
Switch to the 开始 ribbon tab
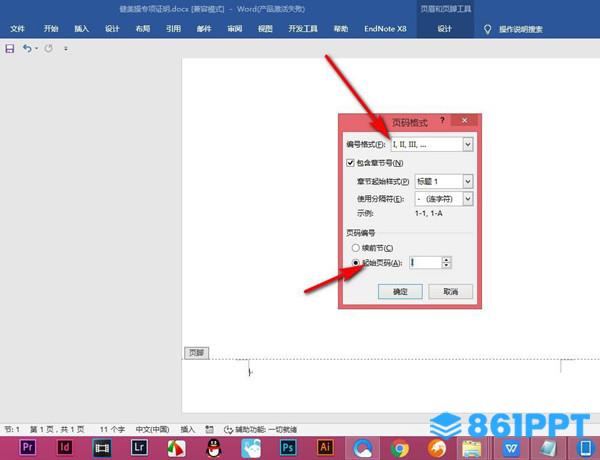51,29
